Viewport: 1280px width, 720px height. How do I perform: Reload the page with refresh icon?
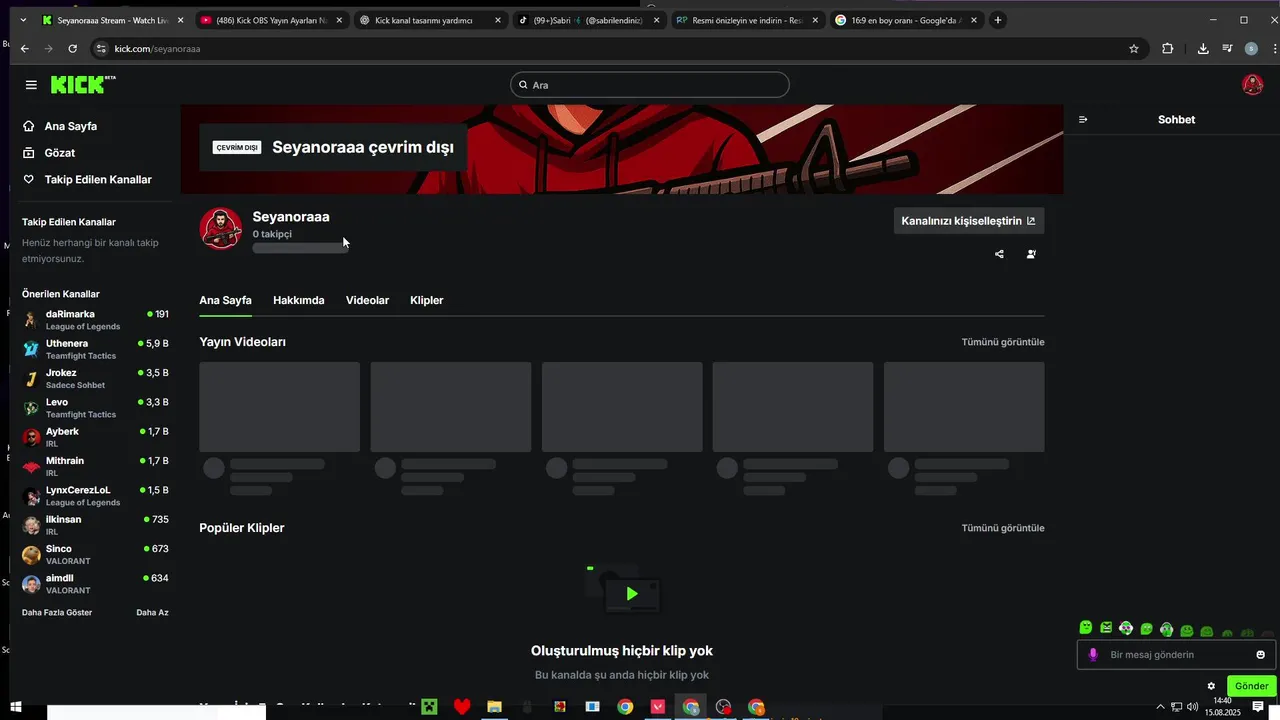tap(72, 48)
